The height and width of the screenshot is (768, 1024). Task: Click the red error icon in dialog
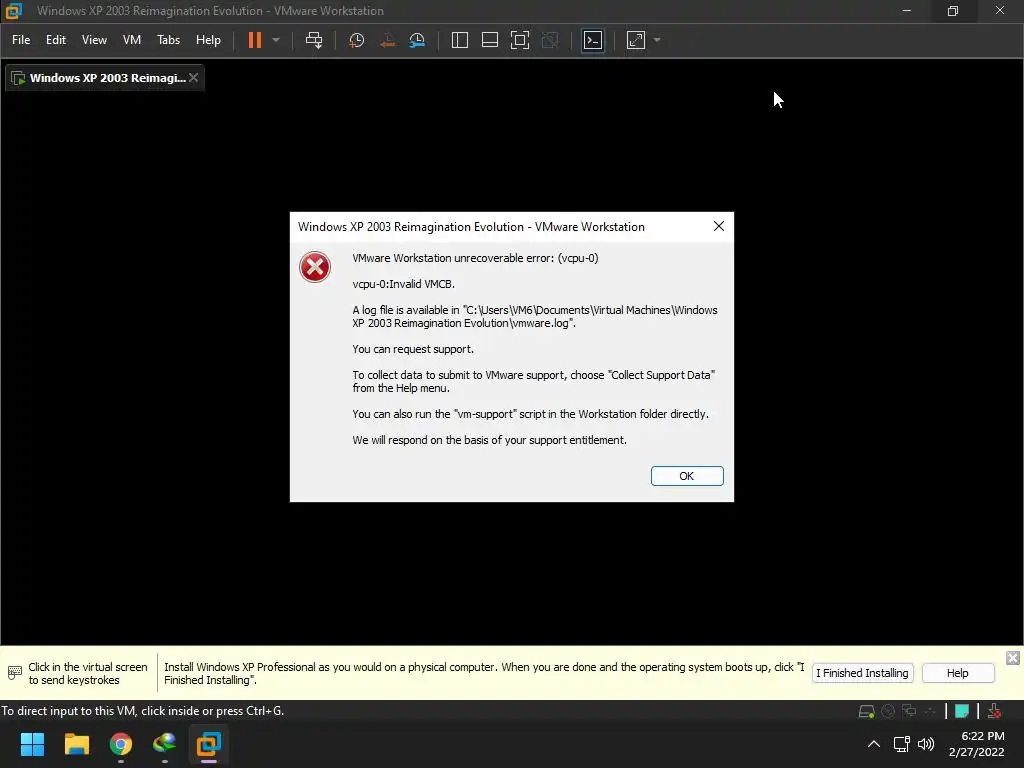[x=315, y=267]
